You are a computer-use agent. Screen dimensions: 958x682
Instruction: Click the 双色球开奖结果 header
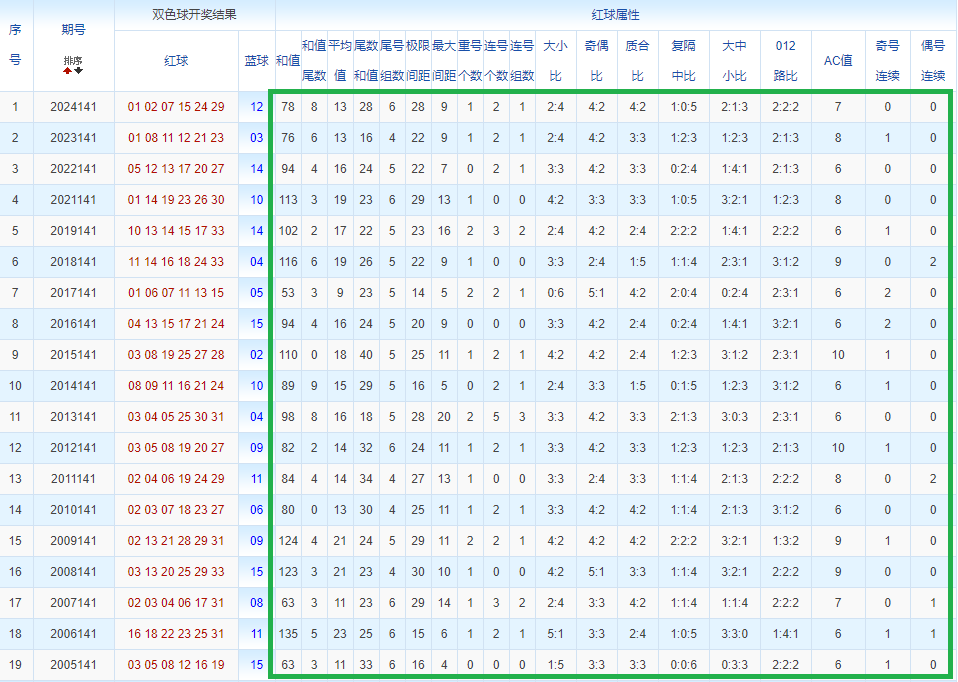coord(194,15)
